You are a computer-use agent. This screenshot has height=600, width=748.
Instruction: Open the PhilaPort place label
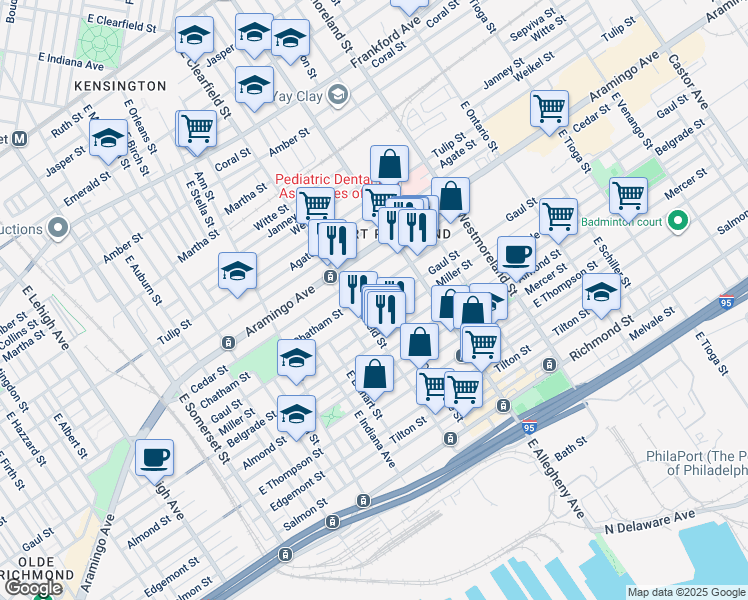(697, 463)
